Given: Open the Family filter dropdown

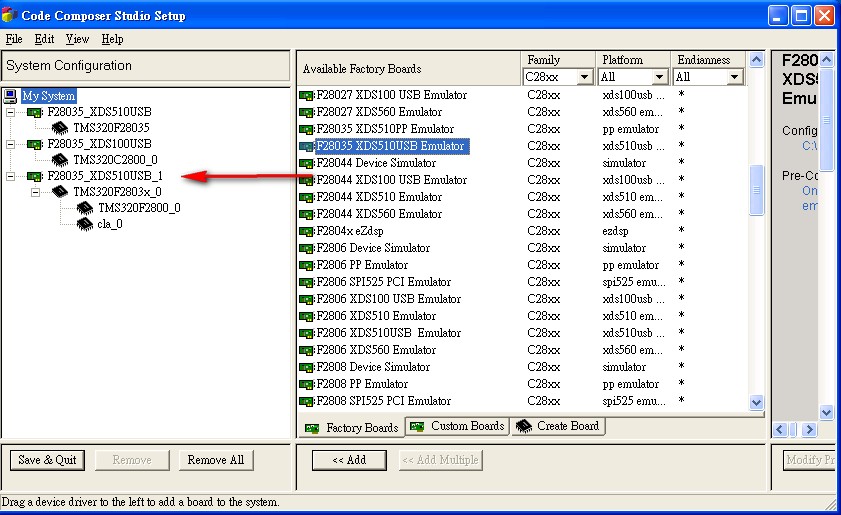Looking at the screenshot, I should [x=585, y=77].
